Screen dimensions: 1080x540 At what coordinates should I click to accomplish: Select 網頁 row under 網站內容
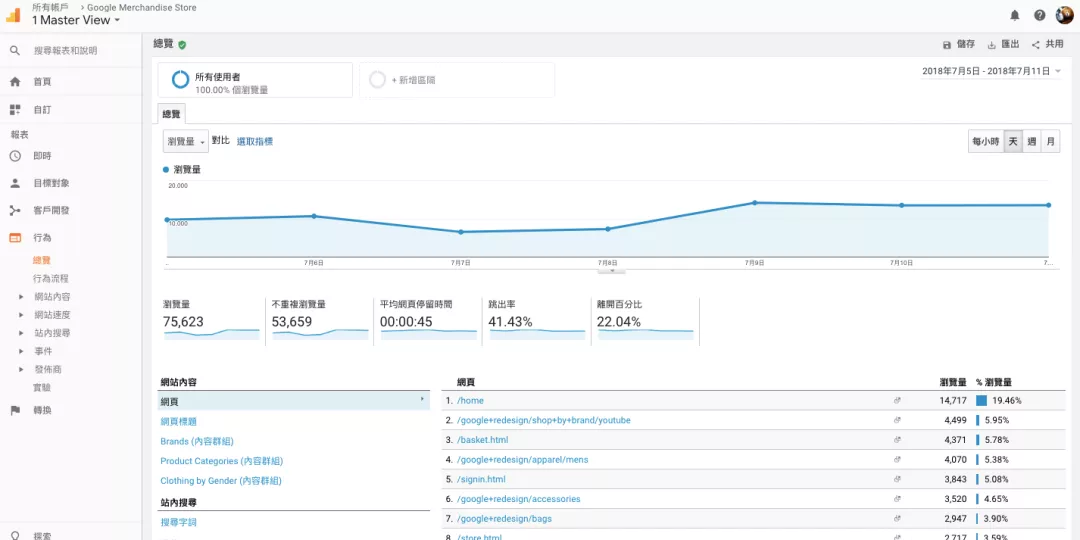tap(294, 401)
